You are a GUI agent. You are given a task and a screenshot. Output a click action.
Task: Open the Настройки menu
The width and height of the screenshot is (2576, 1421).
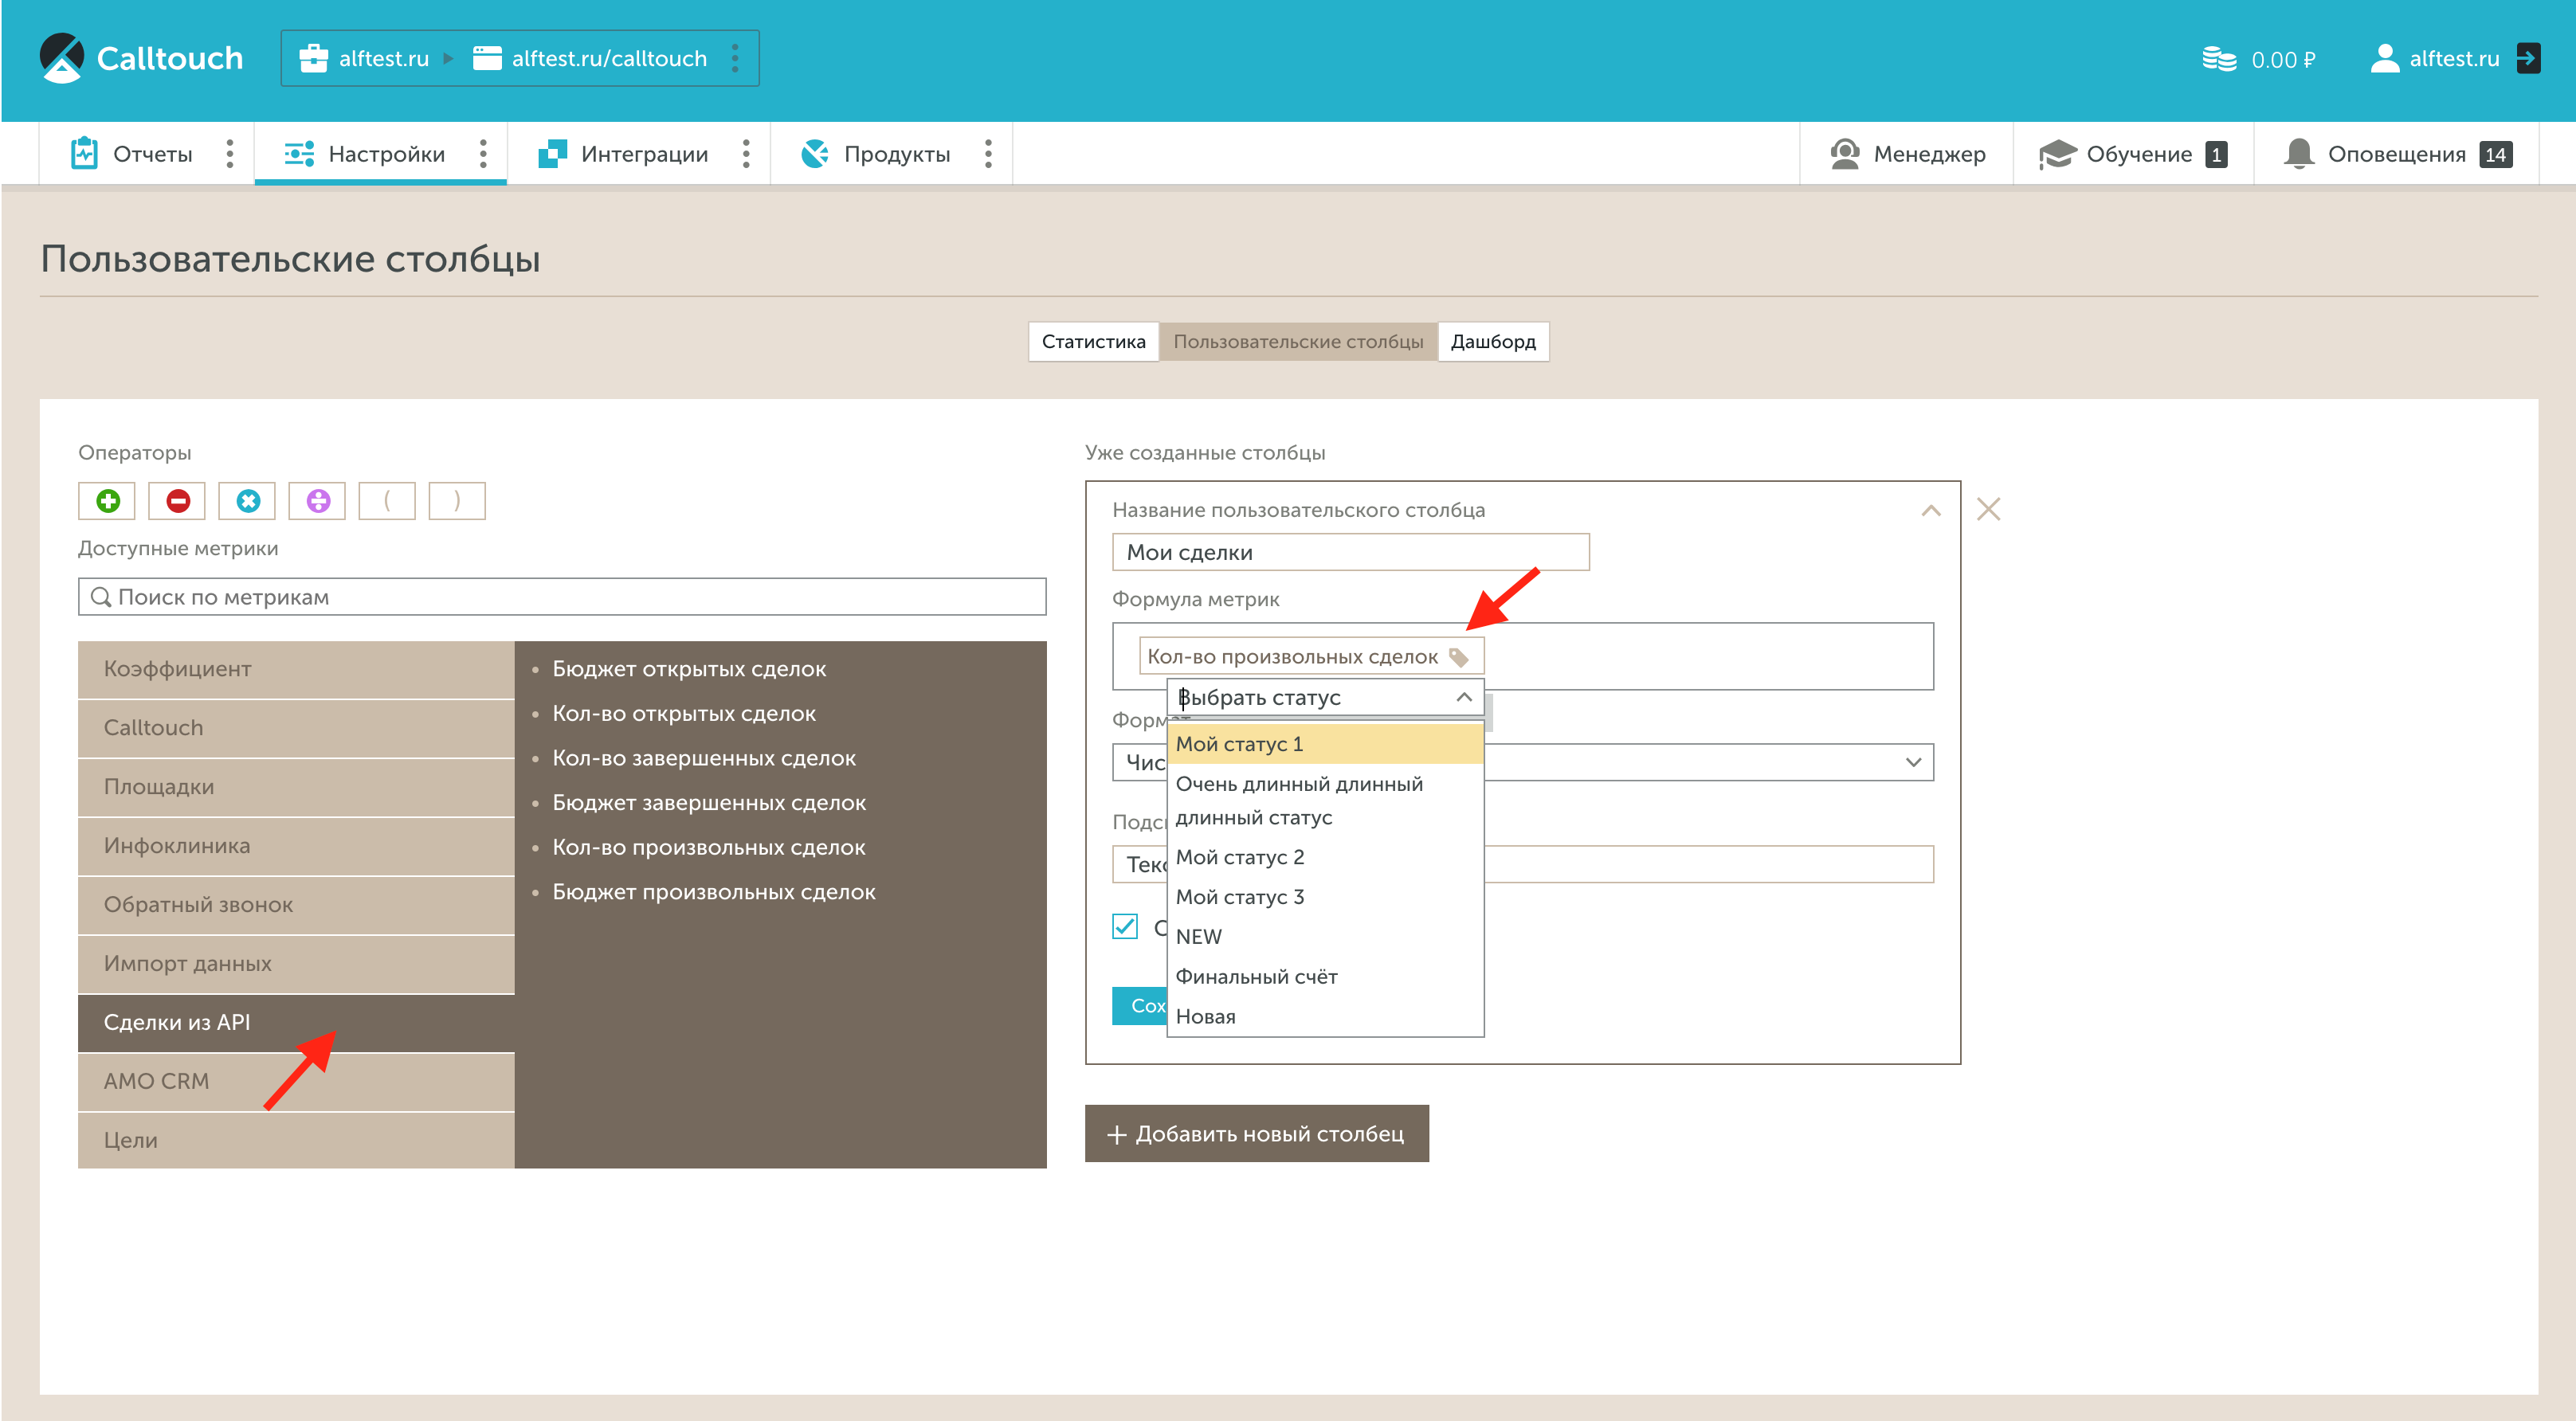[386, 154]
